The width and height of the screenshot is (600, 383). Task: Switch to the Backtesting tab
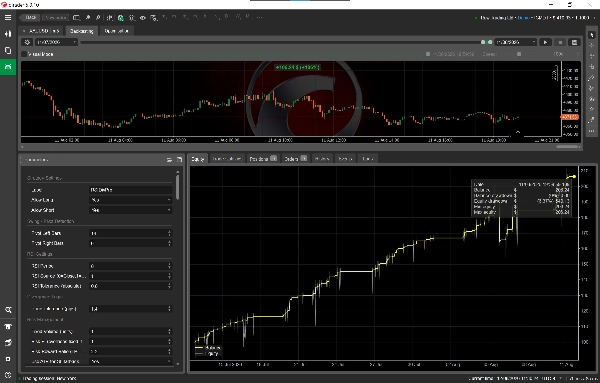(82, 31)
